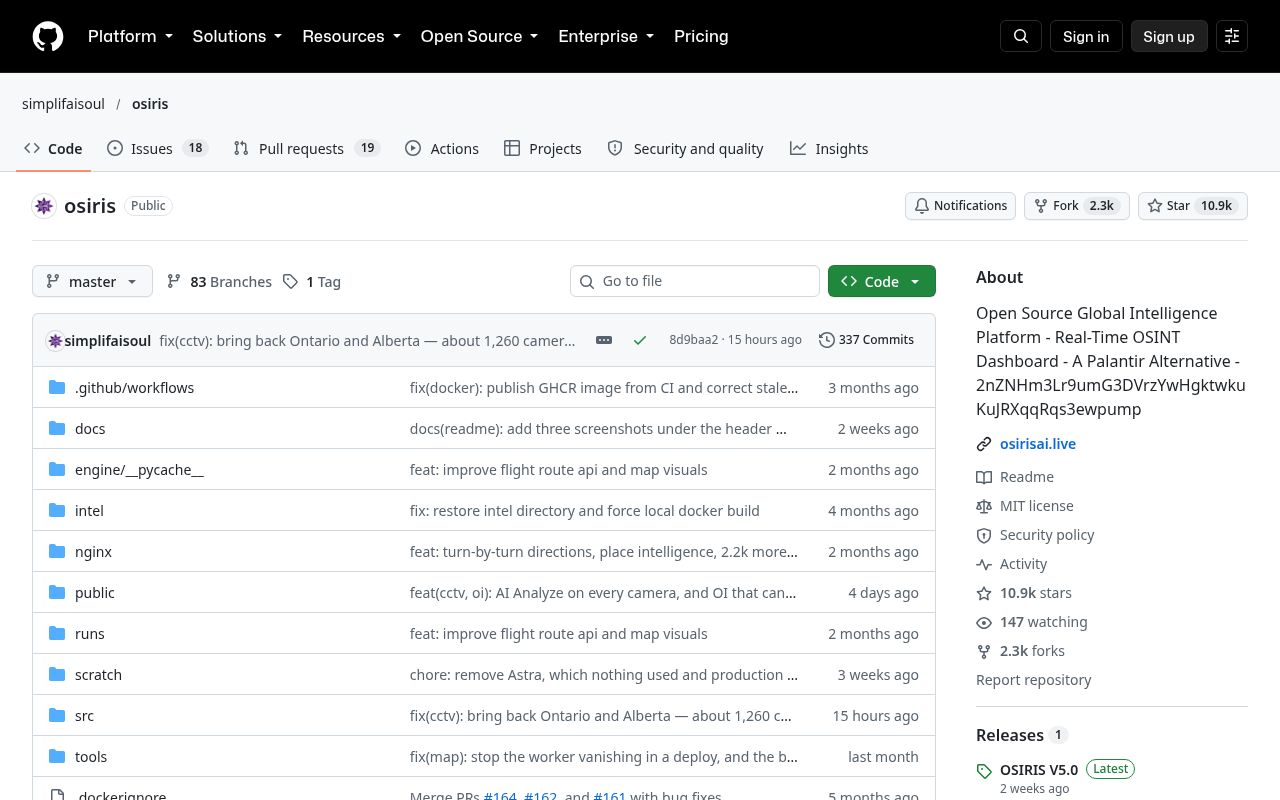The width and height of the screenshot is (1280, 800).
Task: Expand the Enterprise menu
Action: (606, 36)
